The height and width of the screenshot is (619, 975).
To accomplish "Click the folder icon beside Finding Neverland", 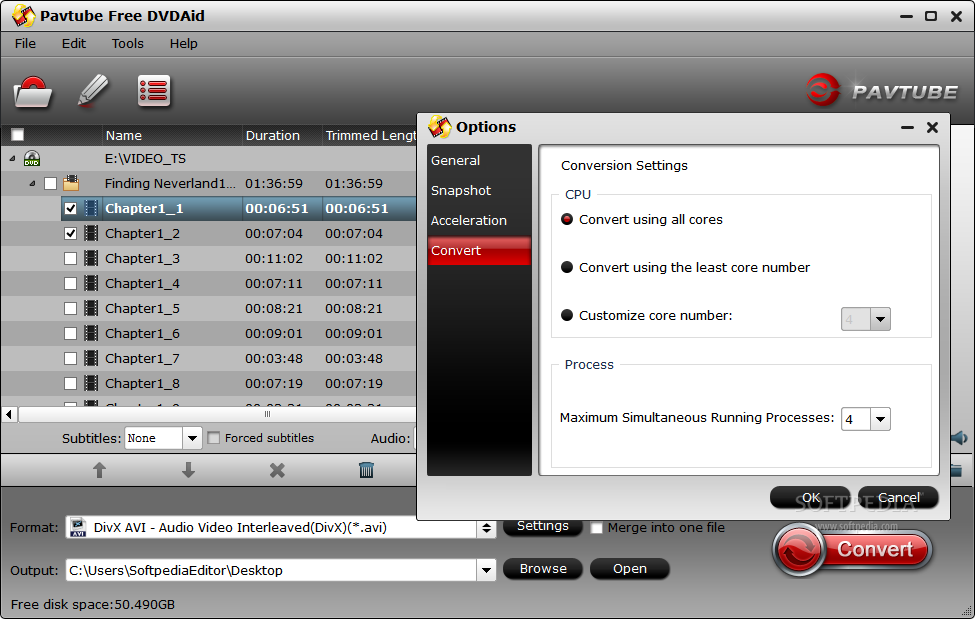I will pyautogui.click(x=71, y=183).
